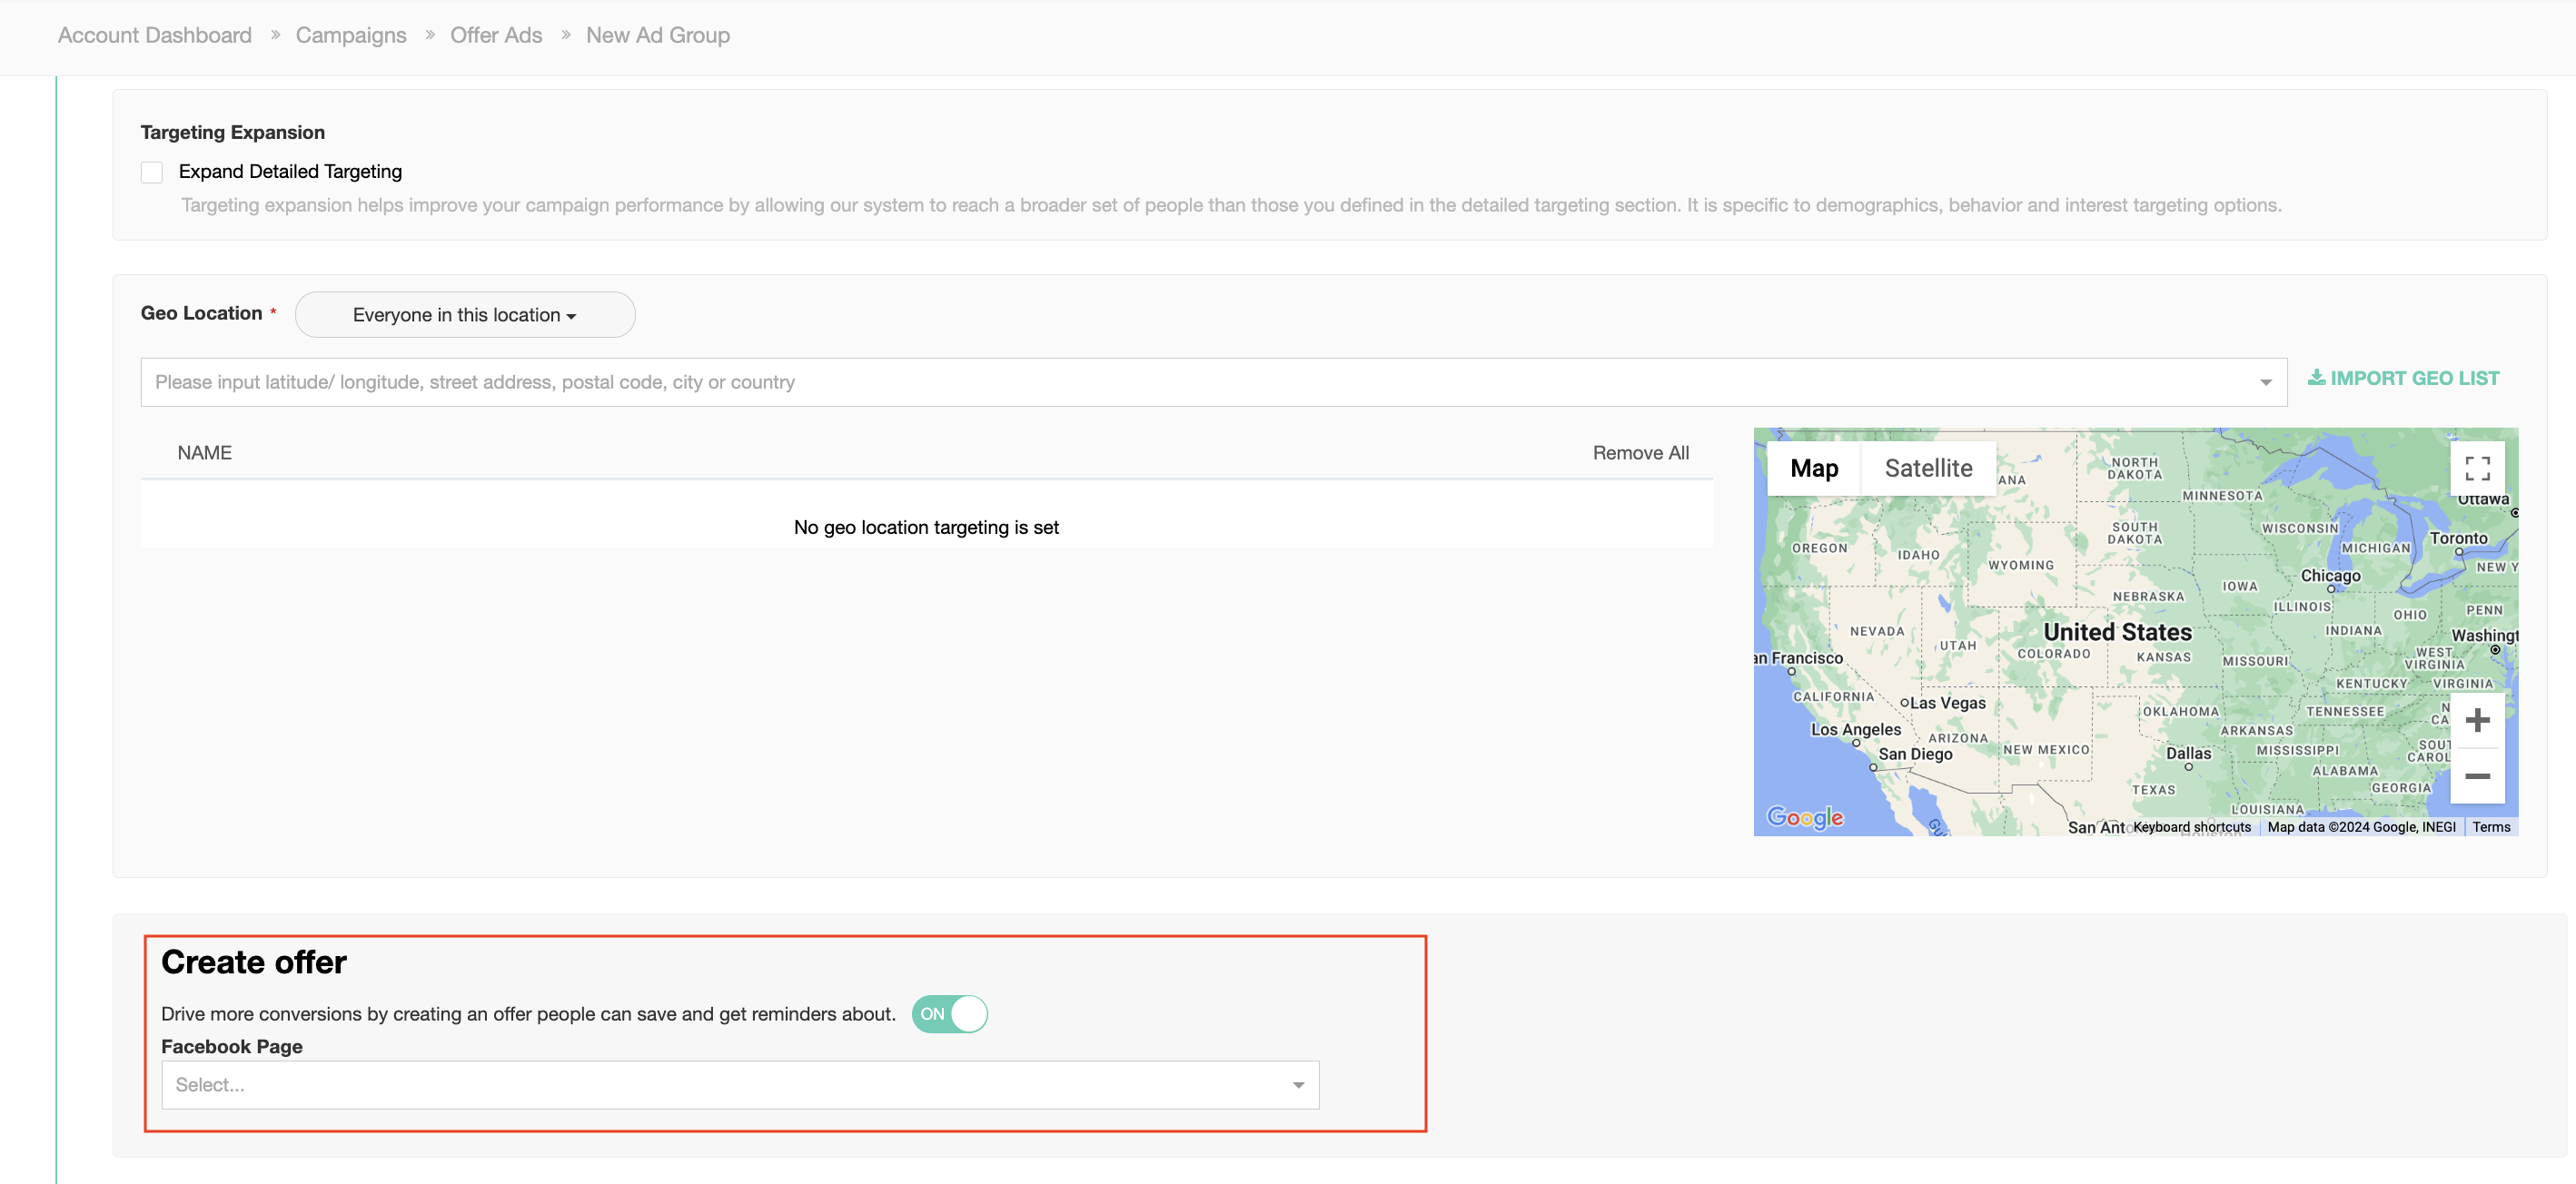The image size is (2576, 1184).
Task: Click the map fullscreen toggle icon
Action: pos(2477,468)
